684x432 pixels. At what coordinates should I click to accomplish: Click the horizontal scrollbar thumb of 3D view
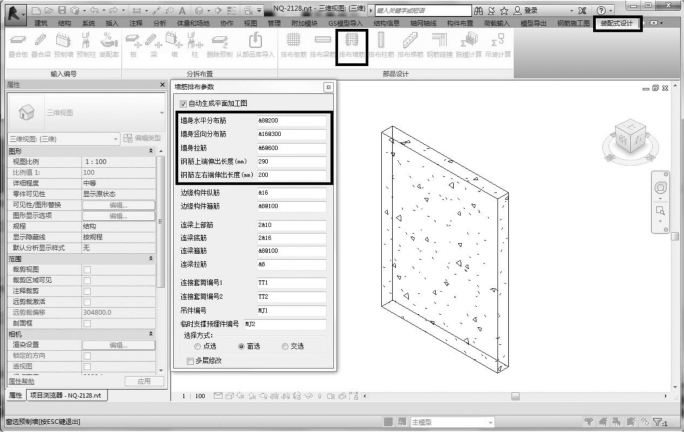tap(515, 396)
